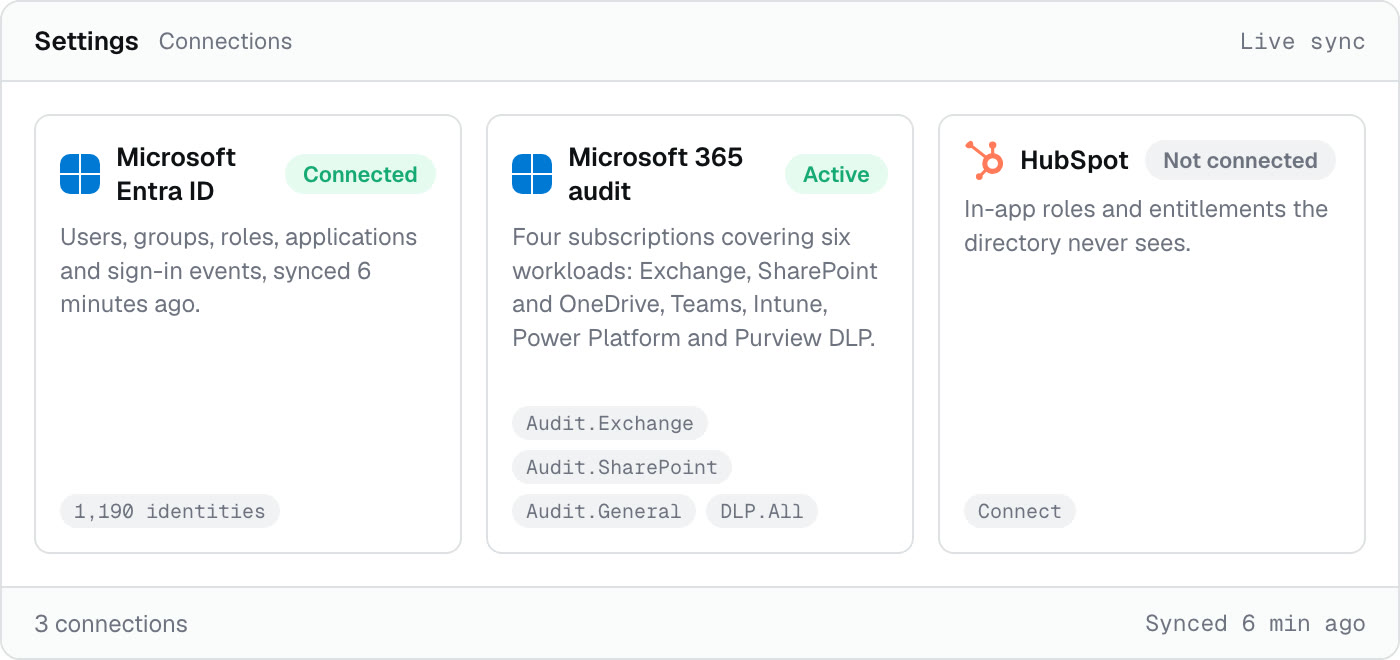Click the Audit.General tag
The width and height of the screenshot is (1400, 660).
pos(604,511)
